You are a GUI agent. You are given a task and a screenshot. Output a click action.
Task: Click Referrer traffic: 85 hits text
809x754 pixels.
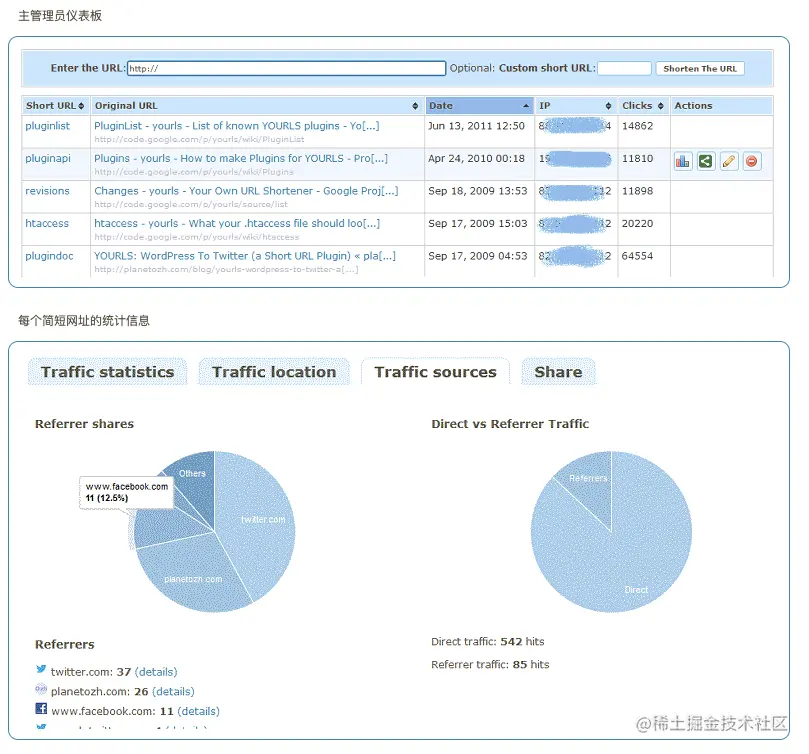pos(490,664)
